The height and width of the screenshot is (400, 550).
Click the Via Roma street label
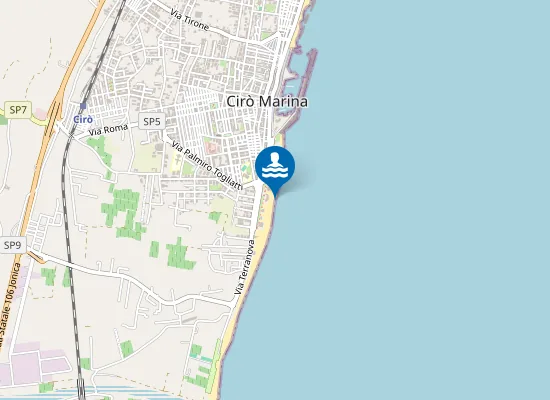[x=108, y=129]
